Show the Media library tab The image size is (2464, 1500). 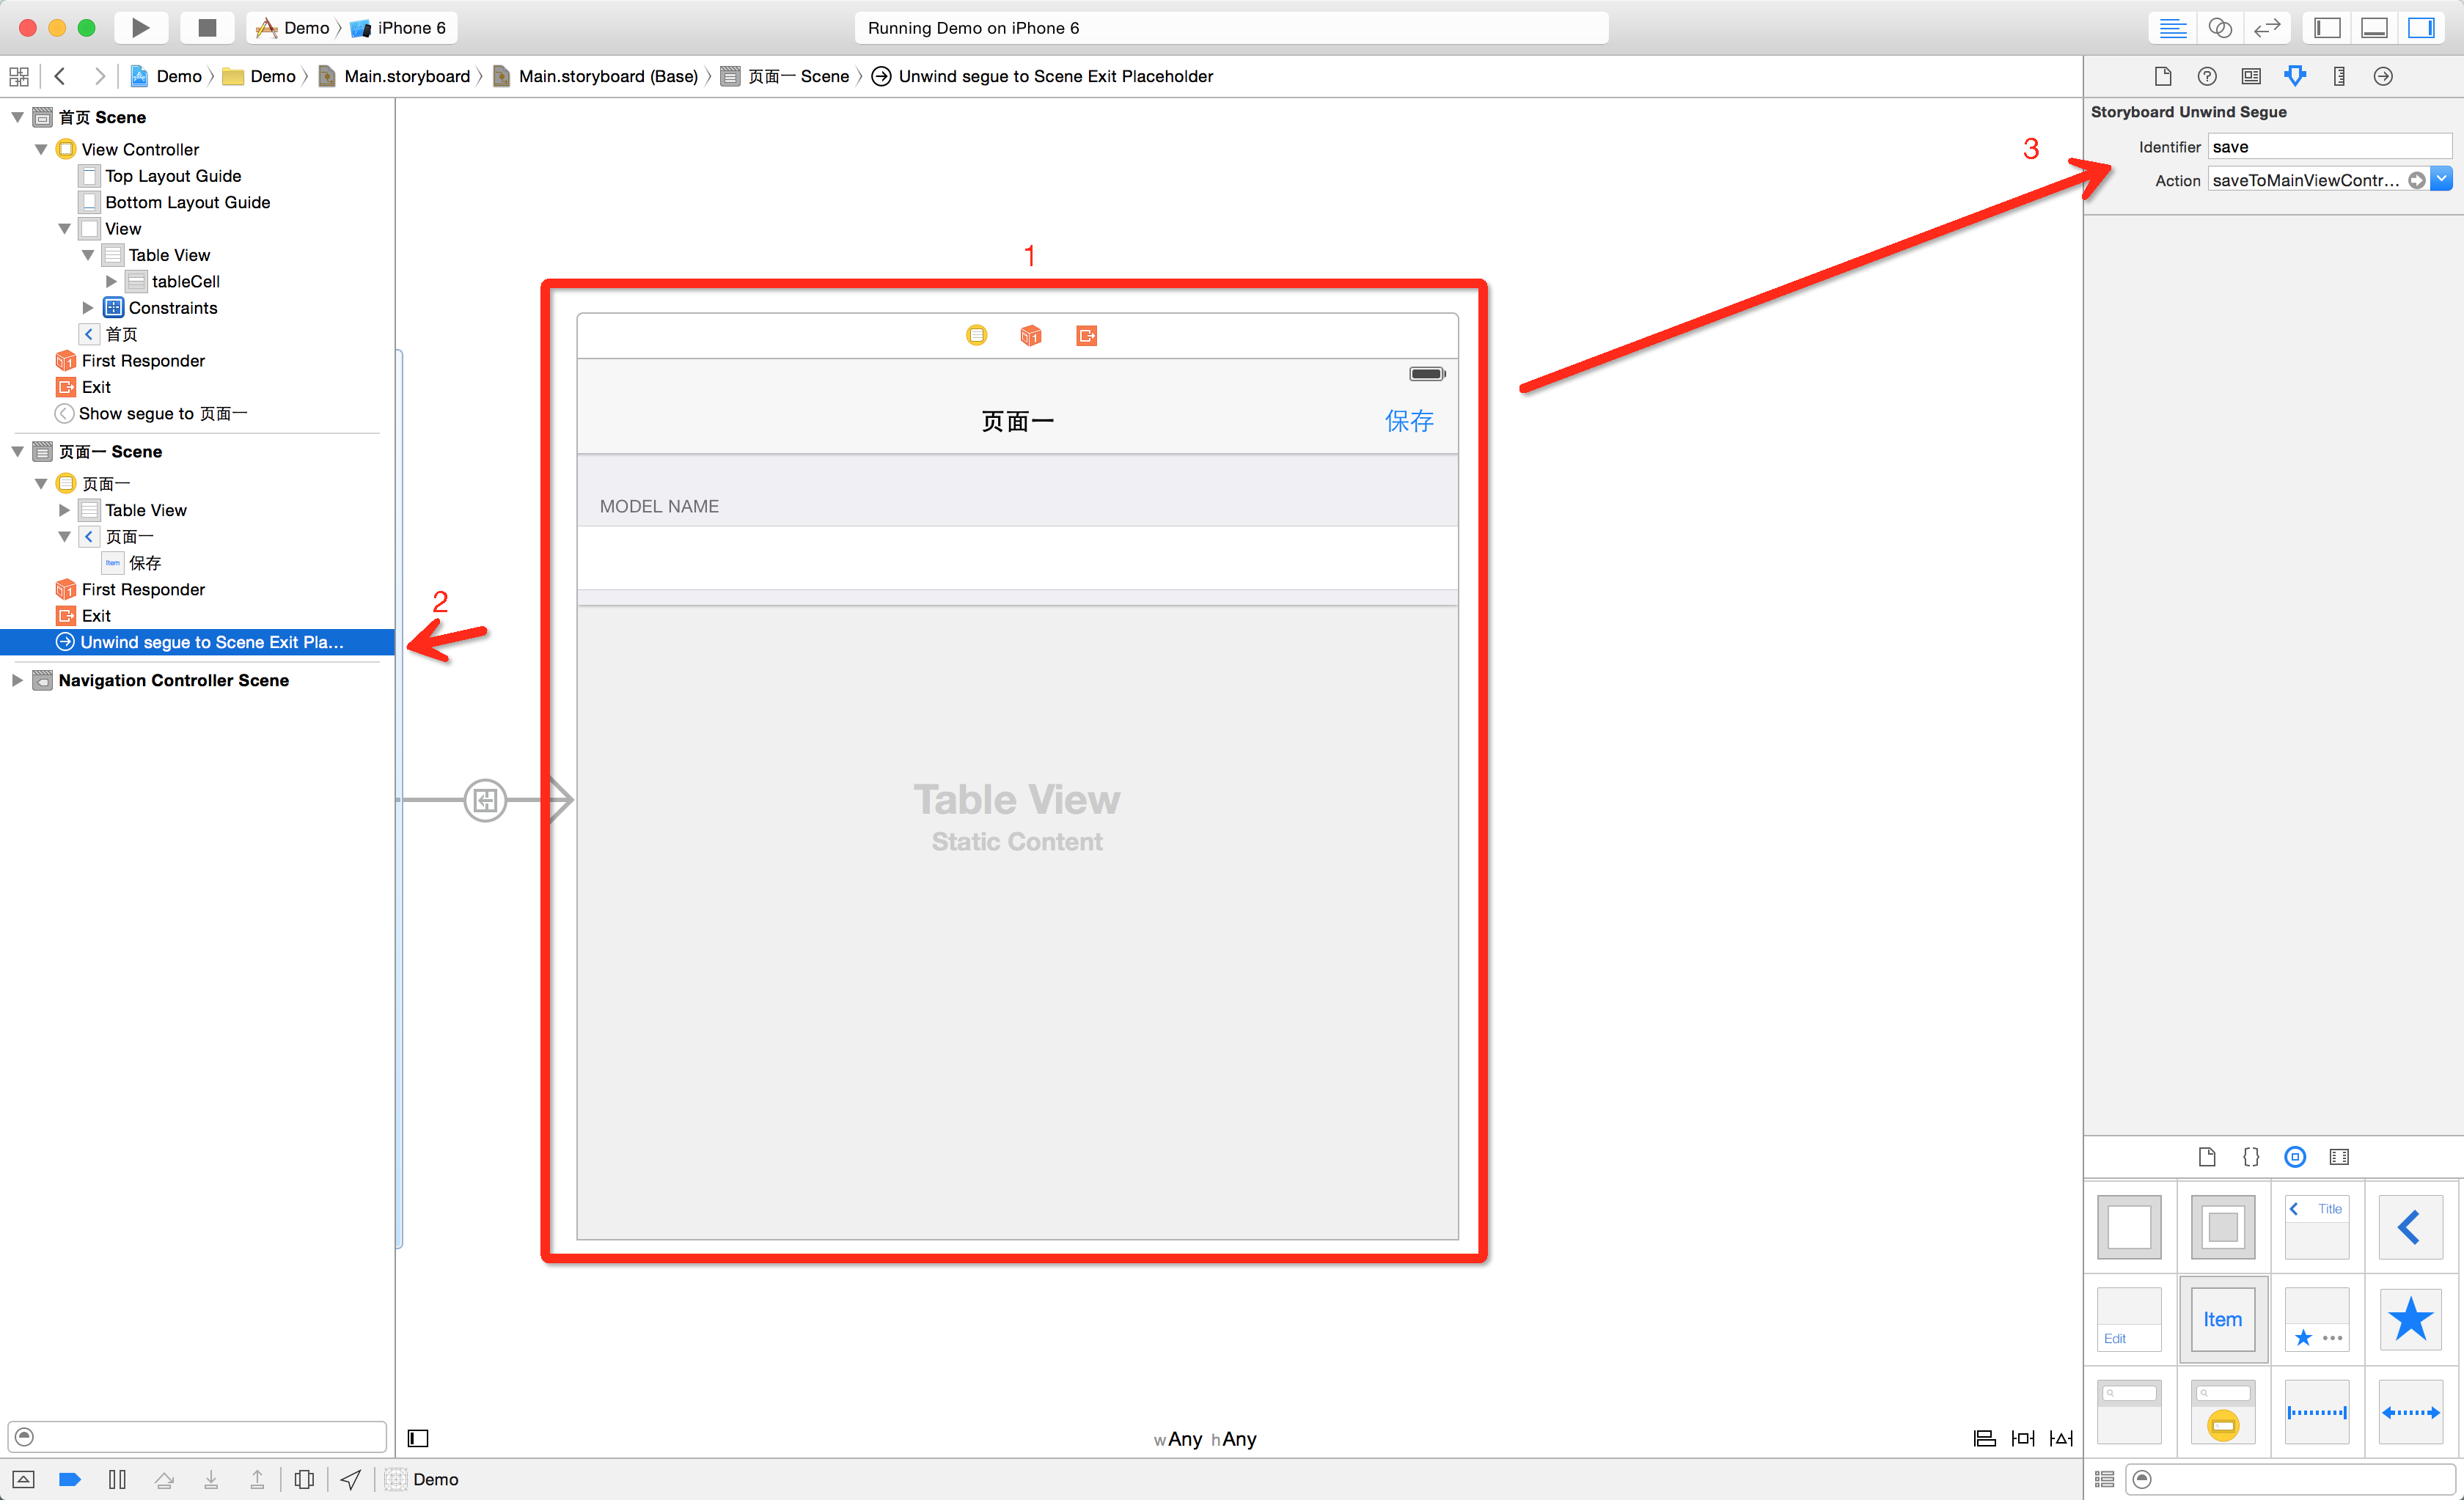(2339, 1157)
